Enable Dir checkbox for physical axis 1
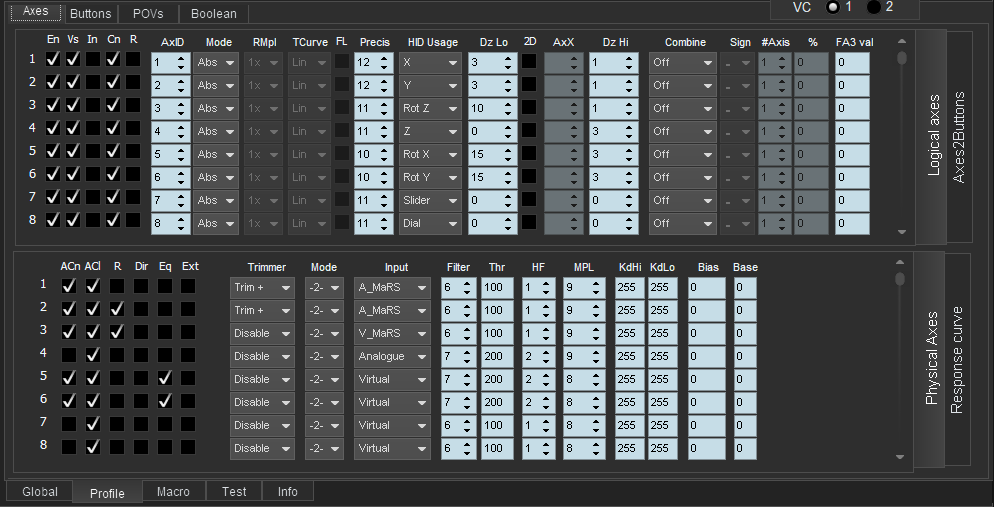This screenshot has height=507, width=994. click(141, 286)
